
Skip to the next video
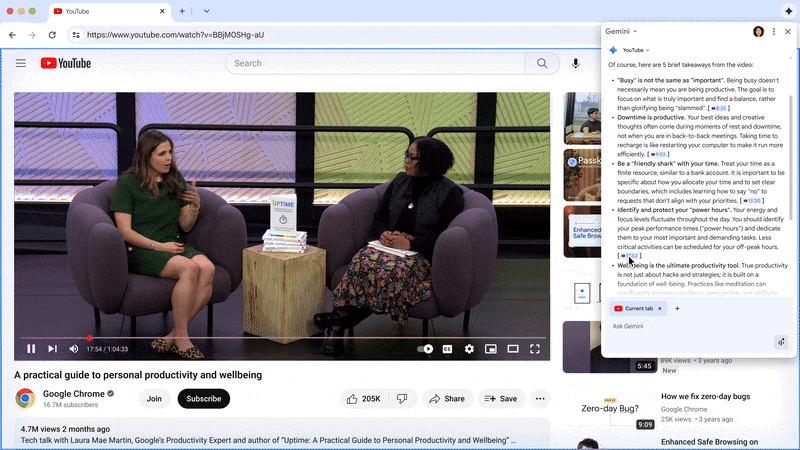[52, 349]
